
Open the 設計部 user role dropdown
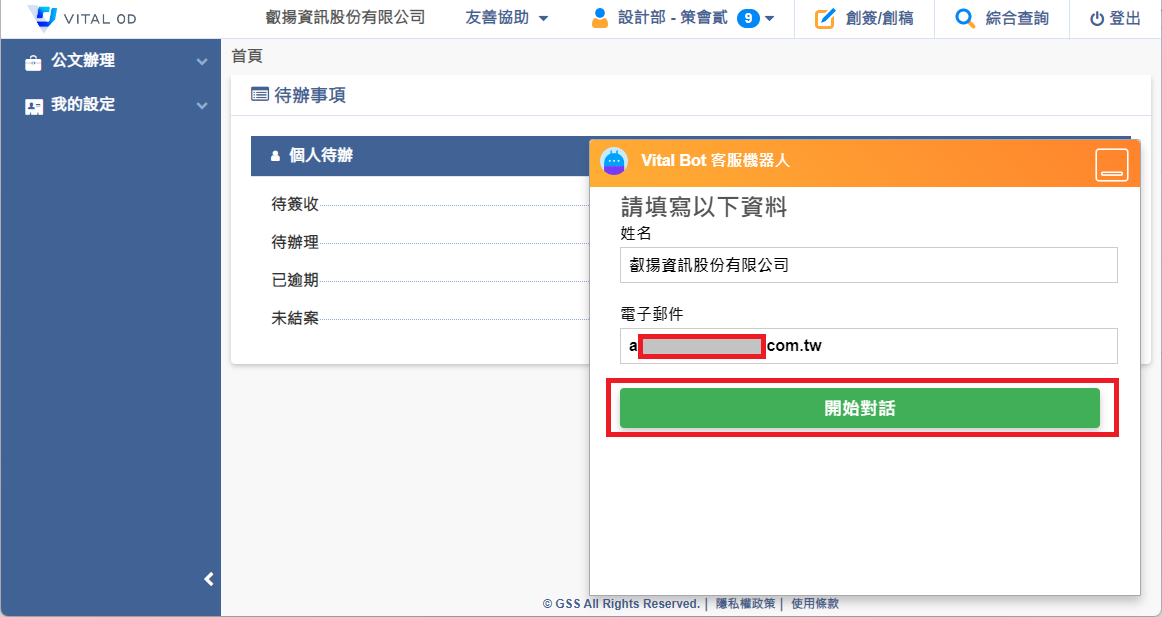coord(770,18)
